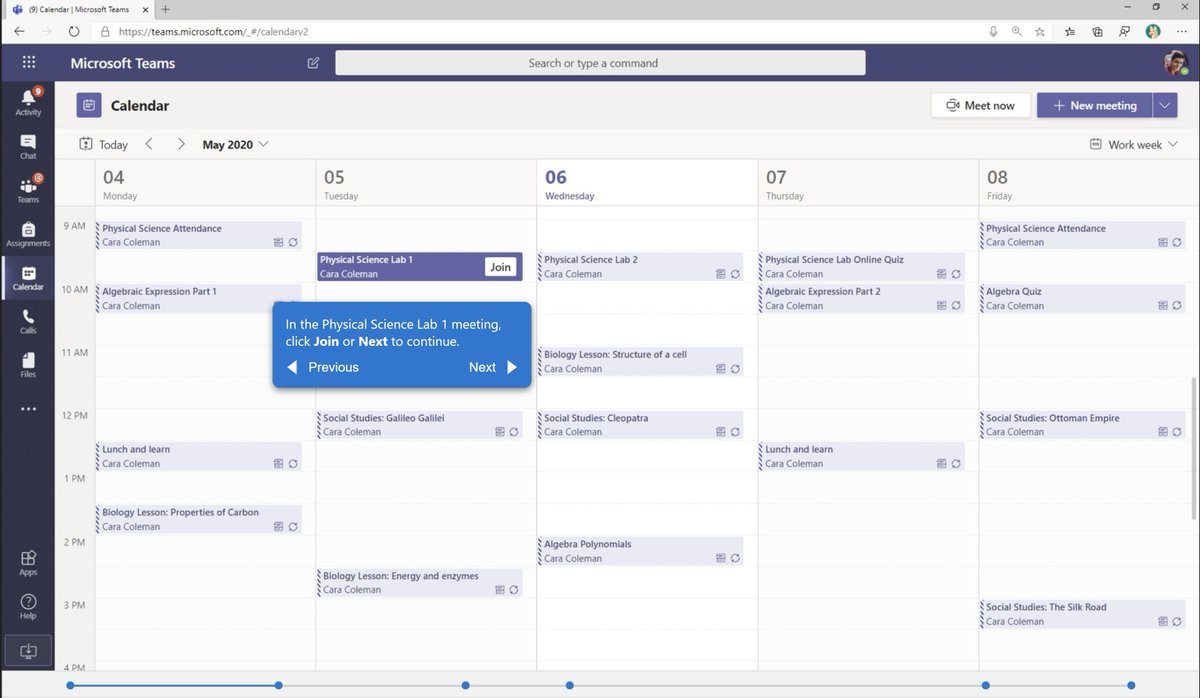1200x698 pixels.
Task: Open the browser favorites list icon
Action: click(x=1070, y=31)
